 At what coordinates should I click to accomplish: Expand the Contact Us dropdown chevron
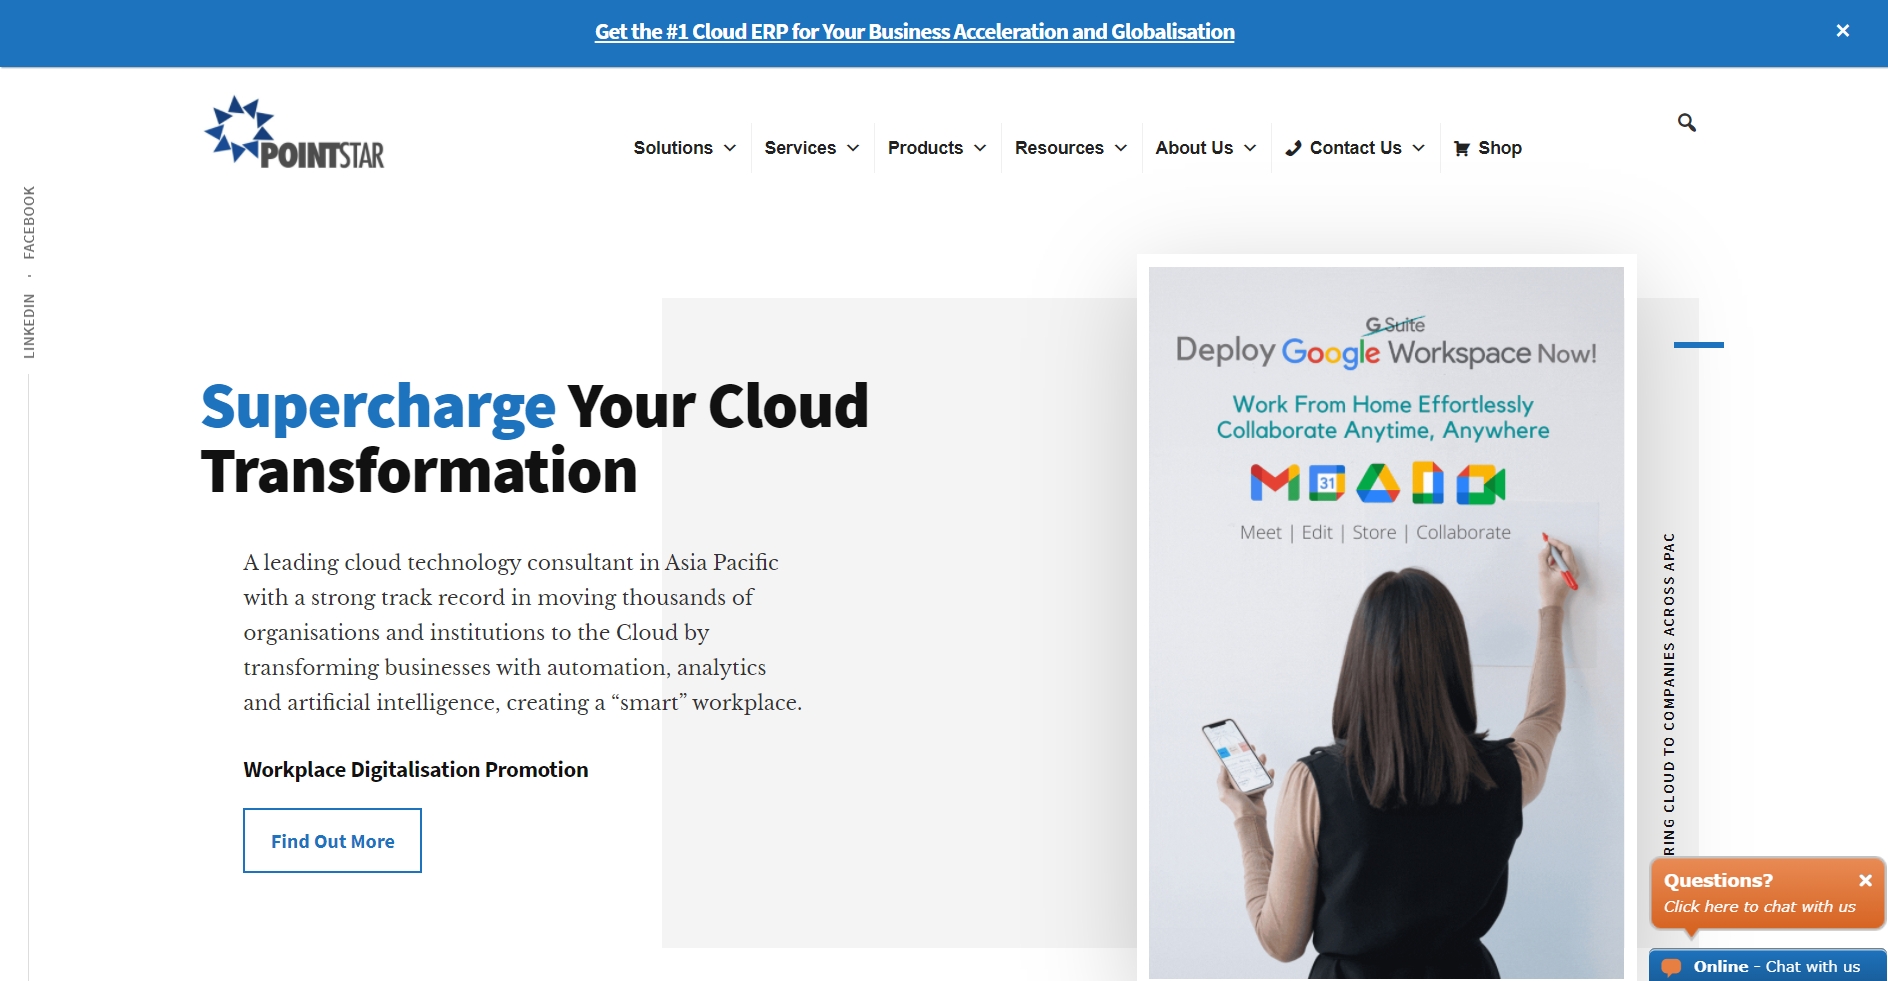coord(1419,148)
